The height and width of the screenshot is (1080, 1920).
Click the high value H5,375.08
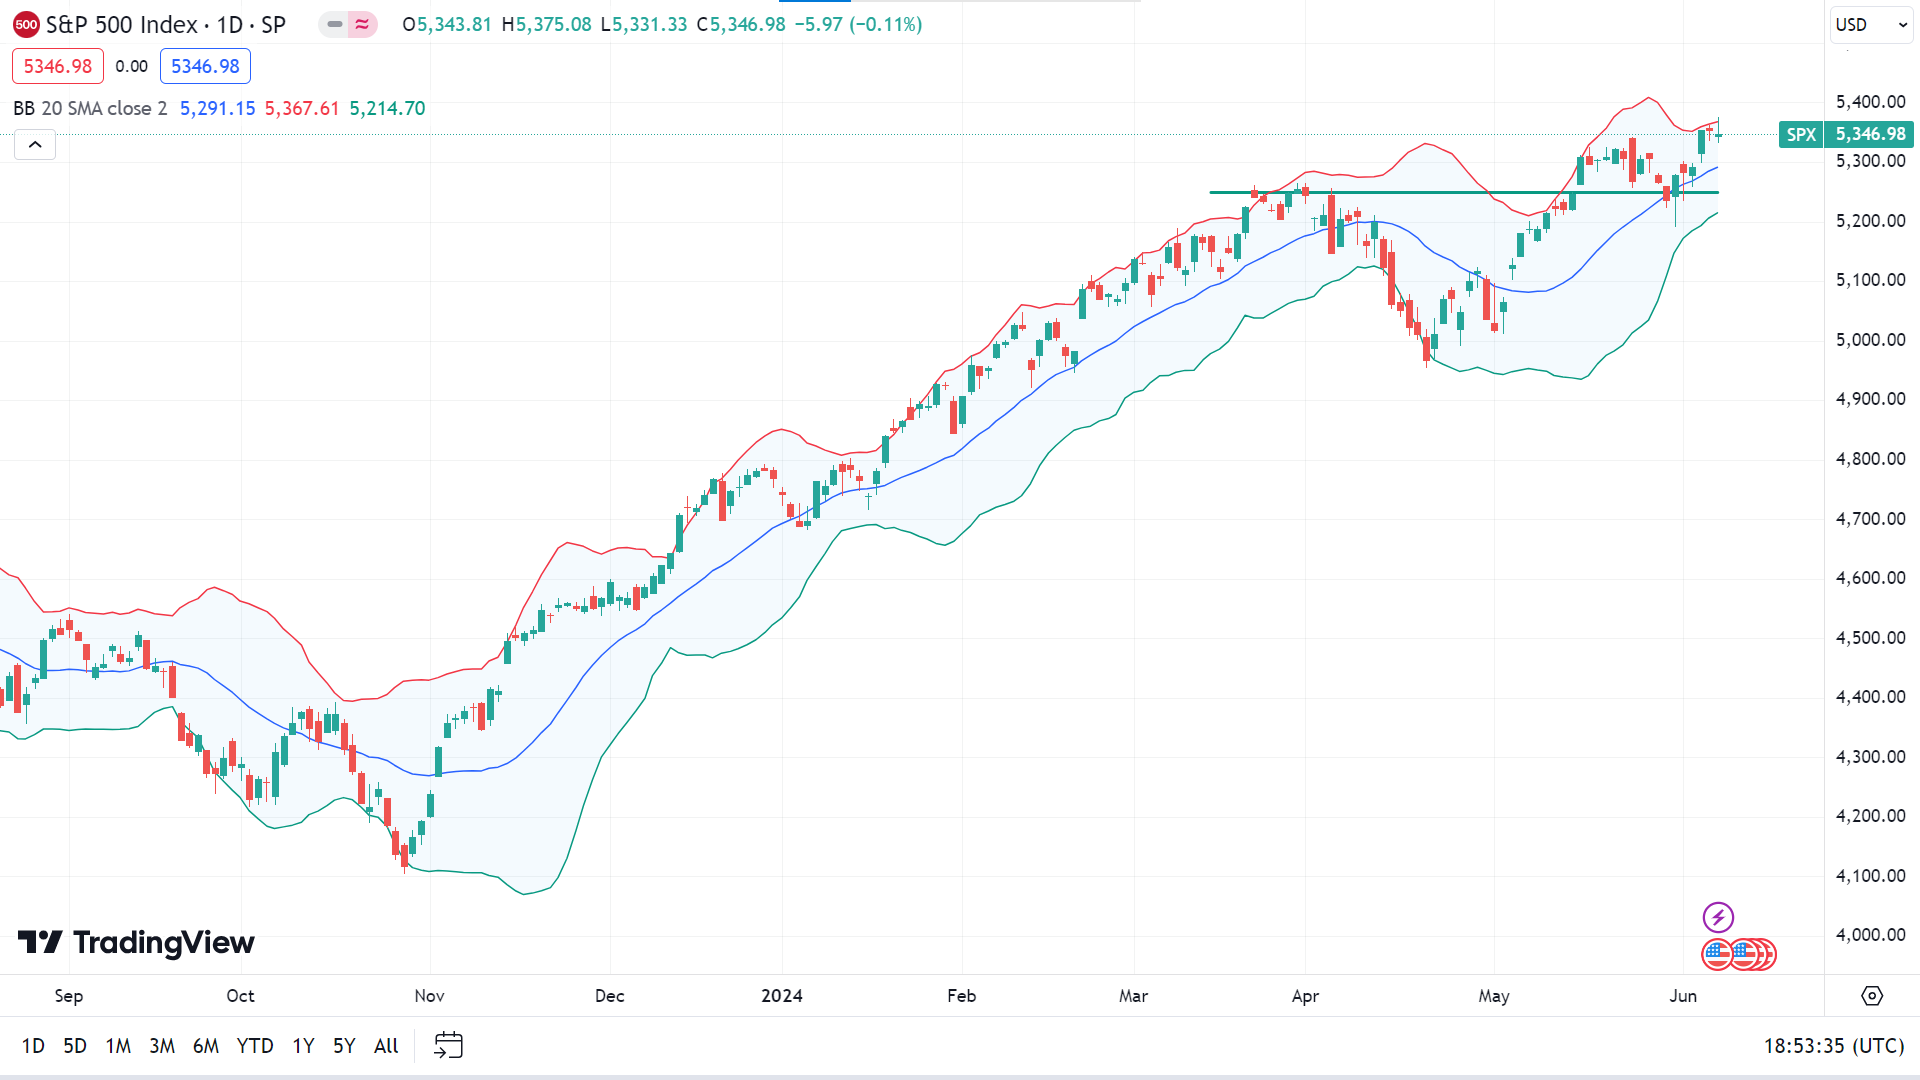pyautogui.click(x=547, y=25)
